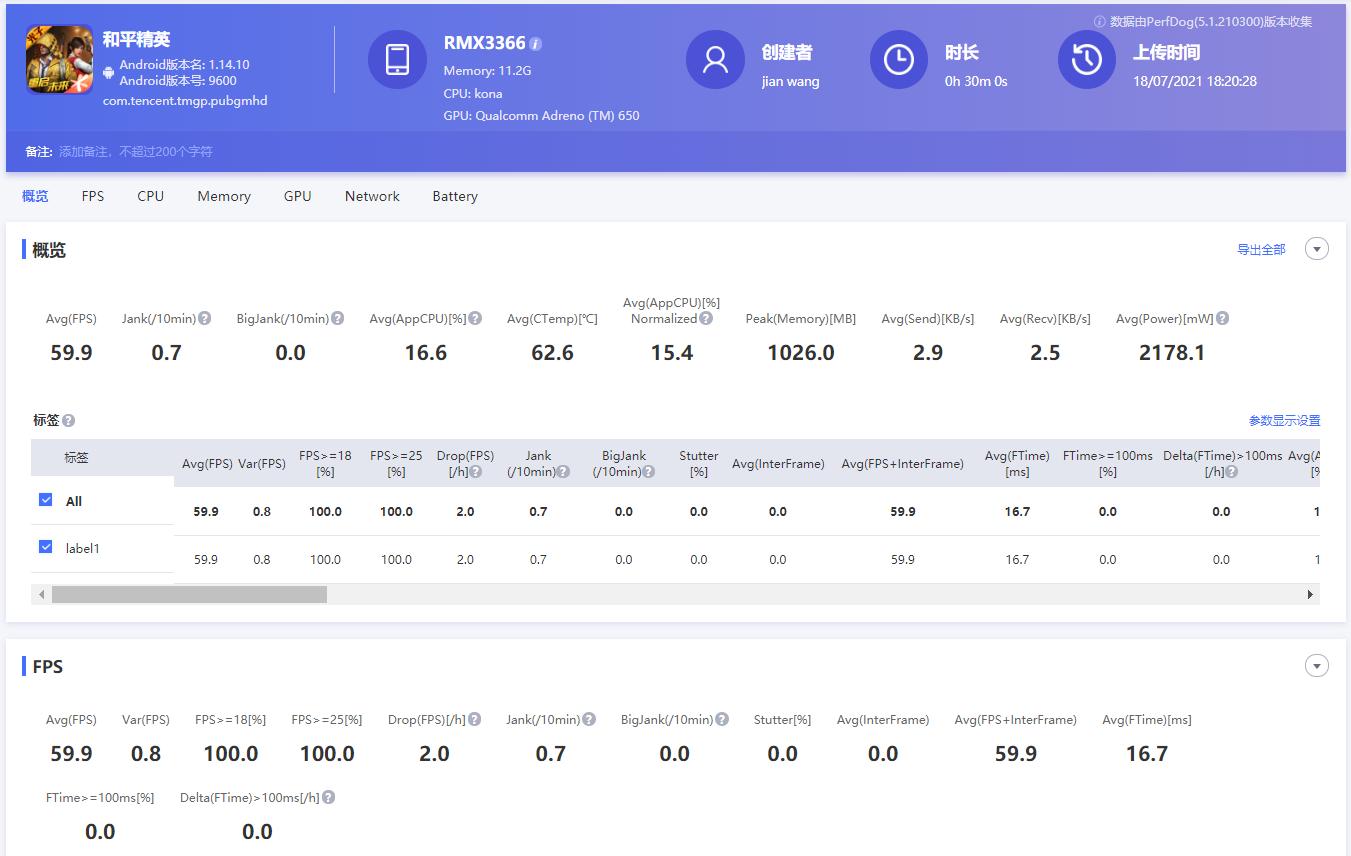1351x856 pixels.
Task: Uncheck the label1 checkbox
Action: click(x=45, y=547)
